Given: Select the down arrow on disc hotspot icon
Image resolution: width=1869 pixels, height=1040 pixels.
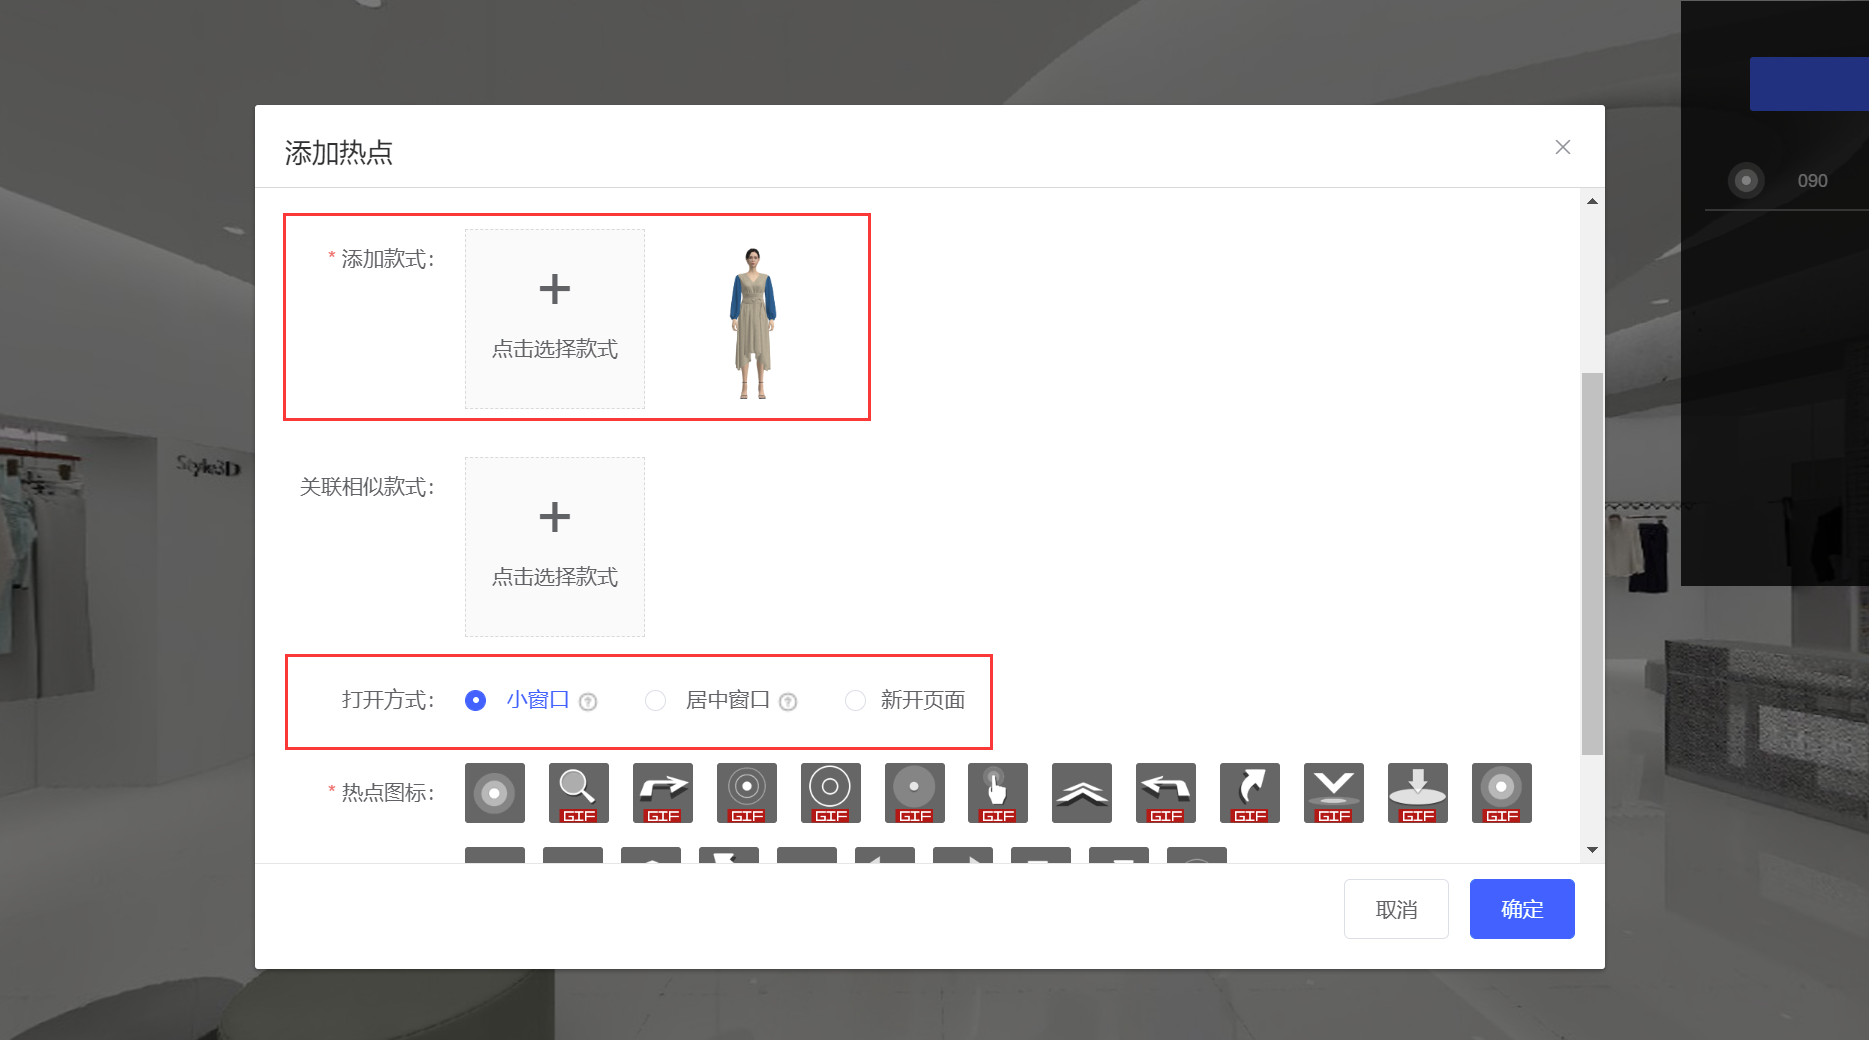Looking at the screenshot, I should [1417, 793].
